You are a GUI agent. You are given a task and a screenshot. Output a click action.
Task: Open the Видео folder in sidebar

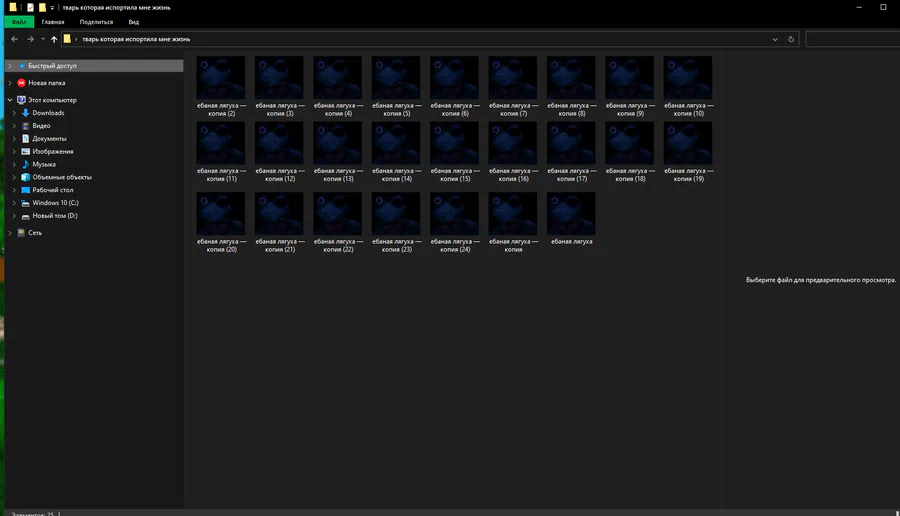(x=41, y=126)
